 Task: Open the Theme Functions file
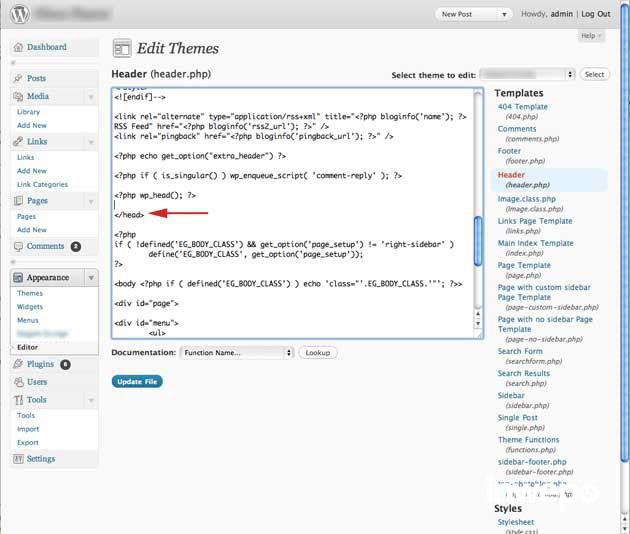pos(528,440)
